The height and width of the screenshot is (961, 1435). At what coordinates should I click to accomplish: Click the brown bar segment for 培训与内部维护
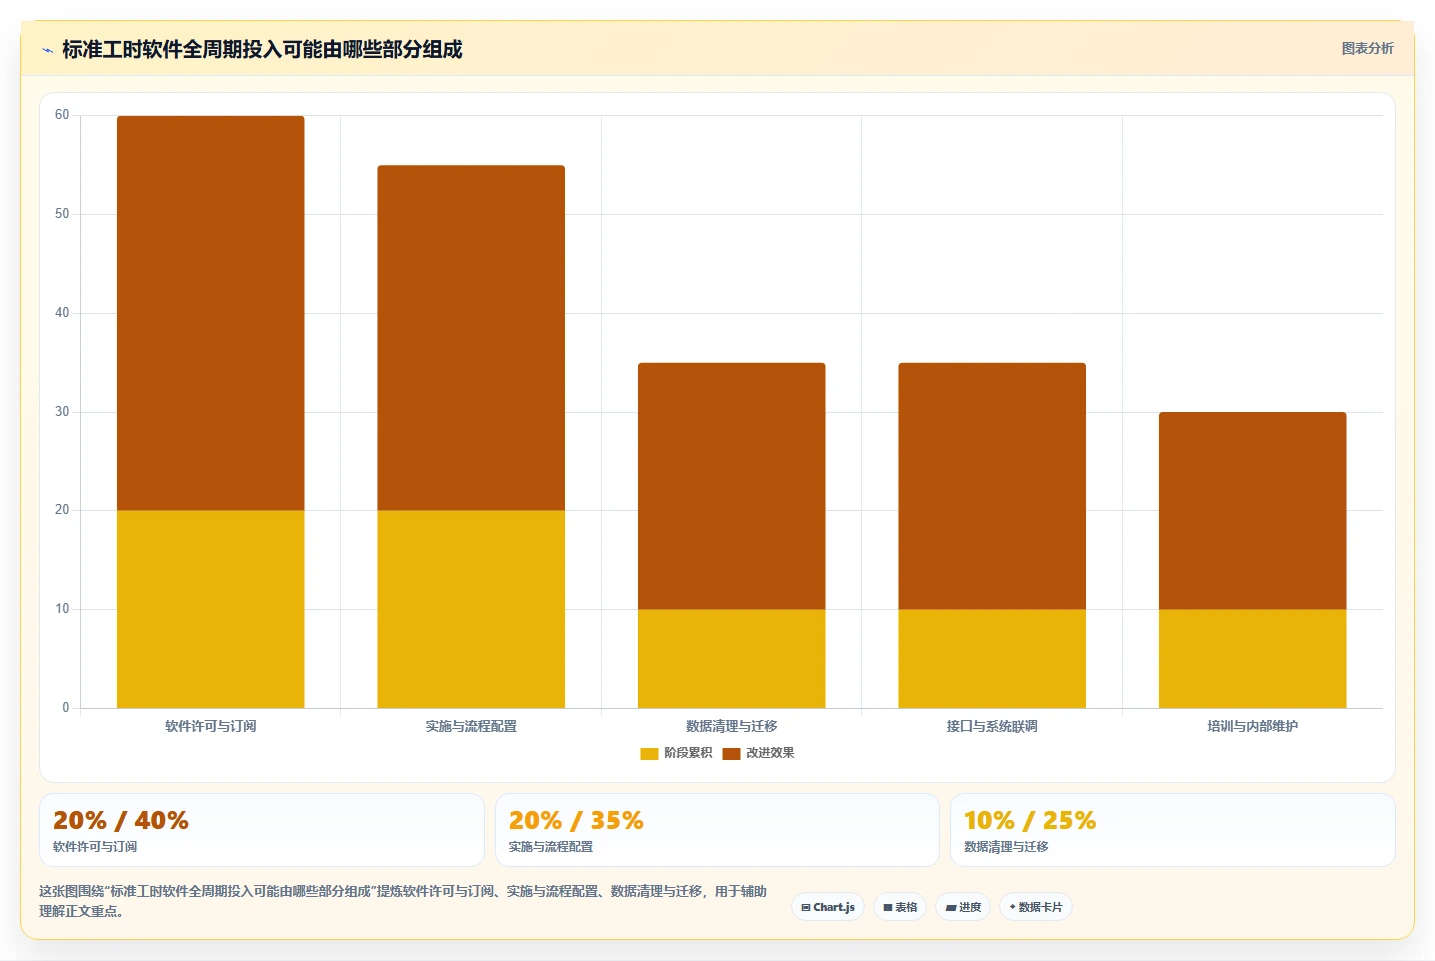coord(1253,511)
